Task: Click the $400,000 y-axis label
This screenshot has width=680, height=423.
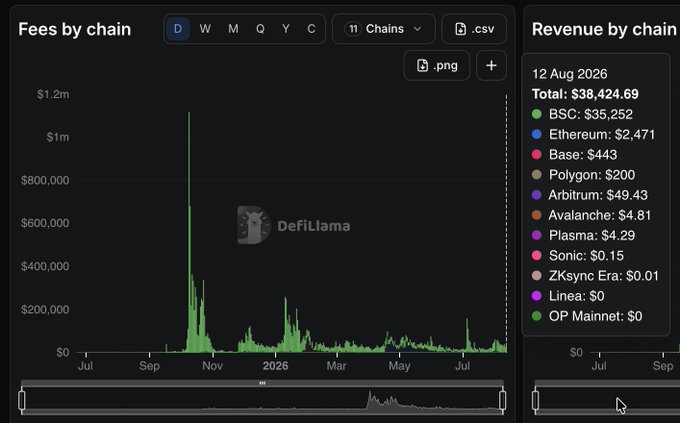Action: click(x=45, y=266)
